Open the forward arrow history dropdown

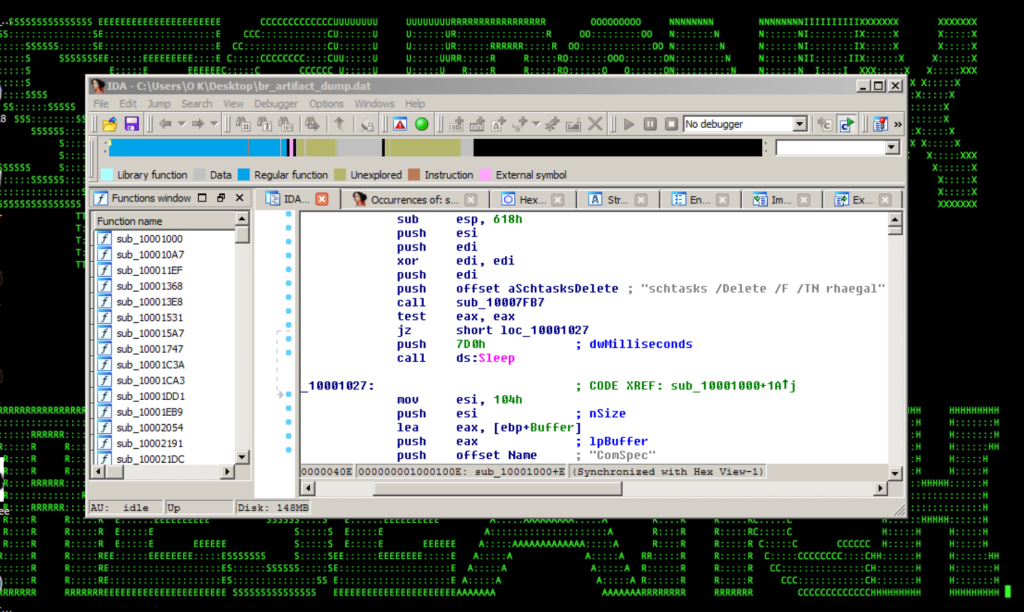click(x=213, y=124)
